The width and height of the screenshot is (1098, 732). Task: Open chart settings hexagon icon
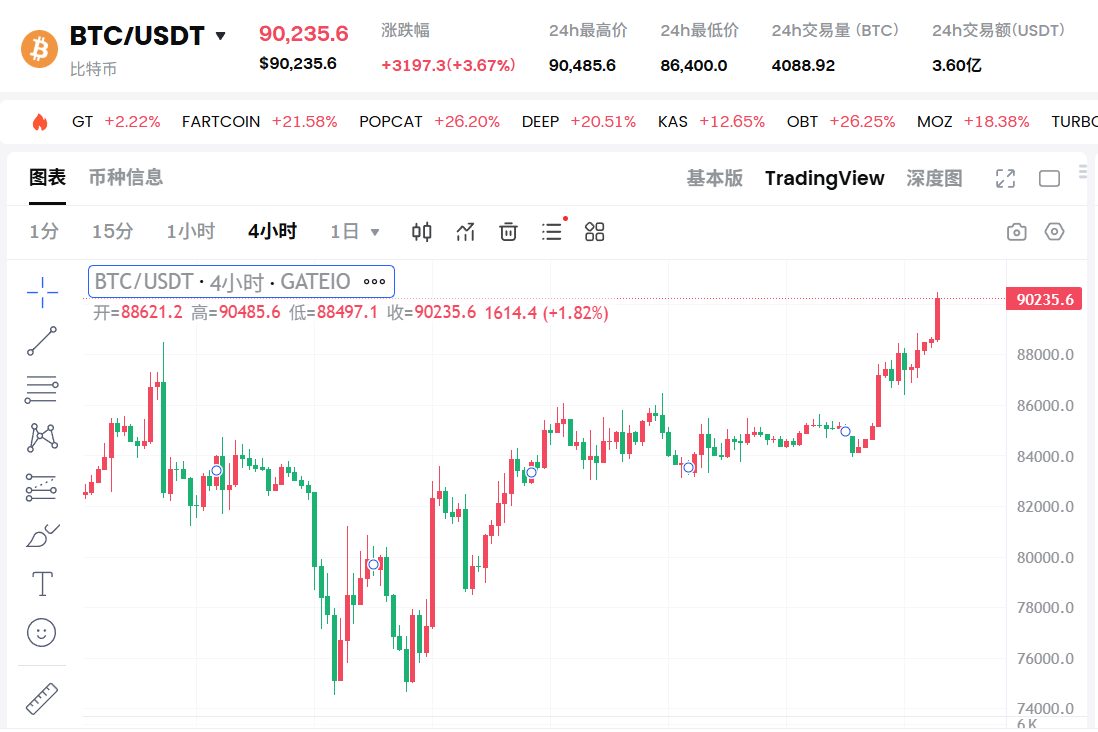[x=1054, y=231]
